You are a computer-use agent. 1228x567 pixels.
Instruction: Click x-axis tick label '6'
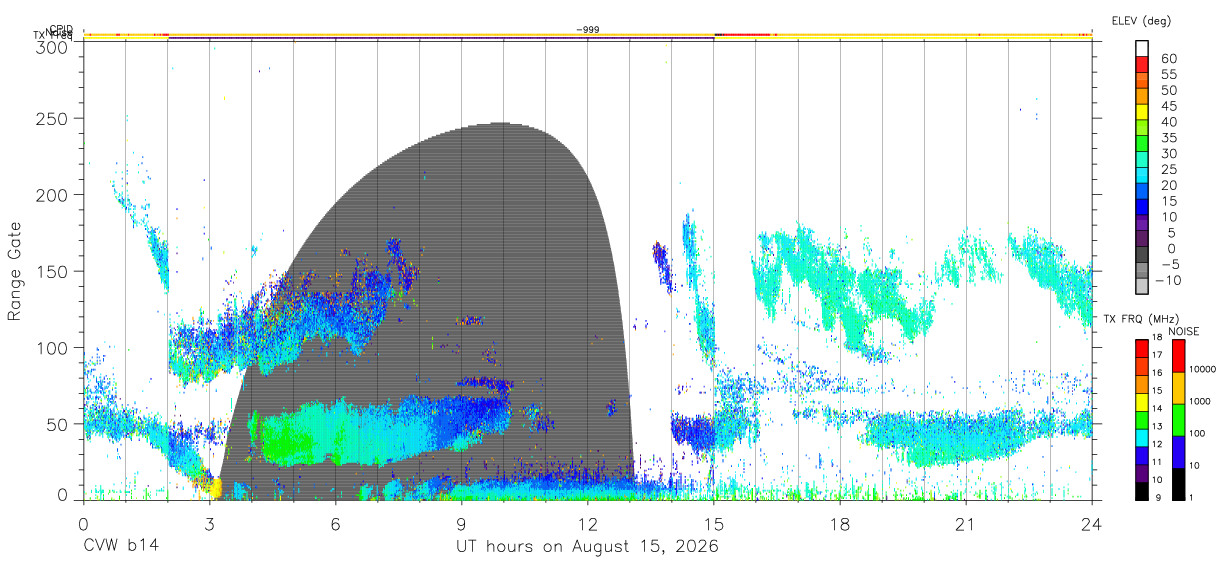(336, 524)
